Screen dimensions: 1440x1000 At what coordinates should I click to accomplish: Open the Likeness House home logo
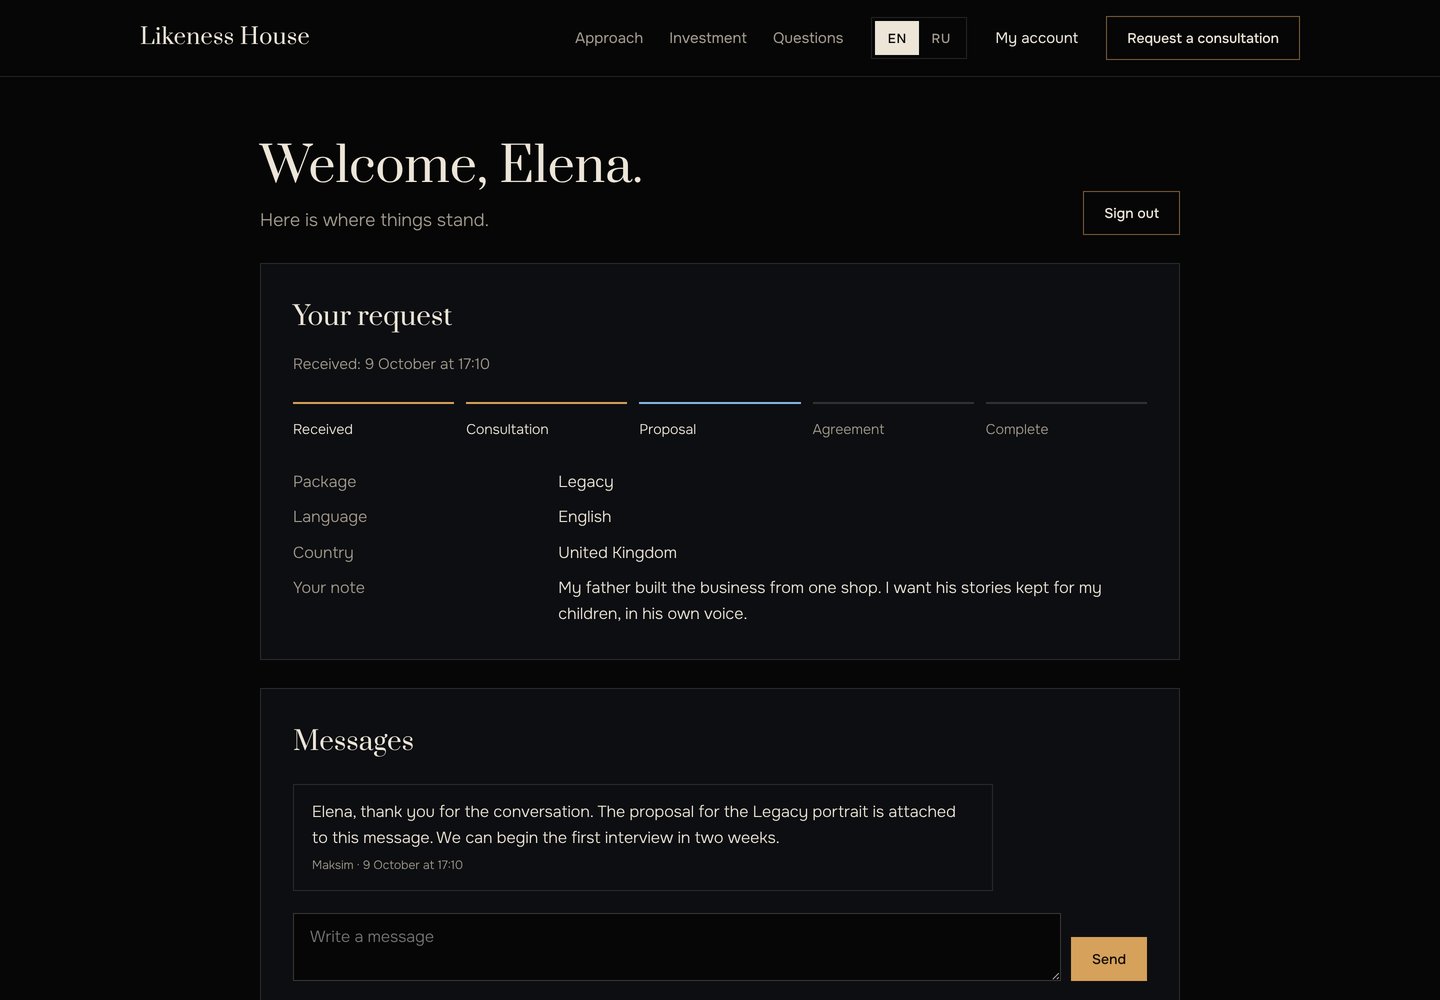224,36
